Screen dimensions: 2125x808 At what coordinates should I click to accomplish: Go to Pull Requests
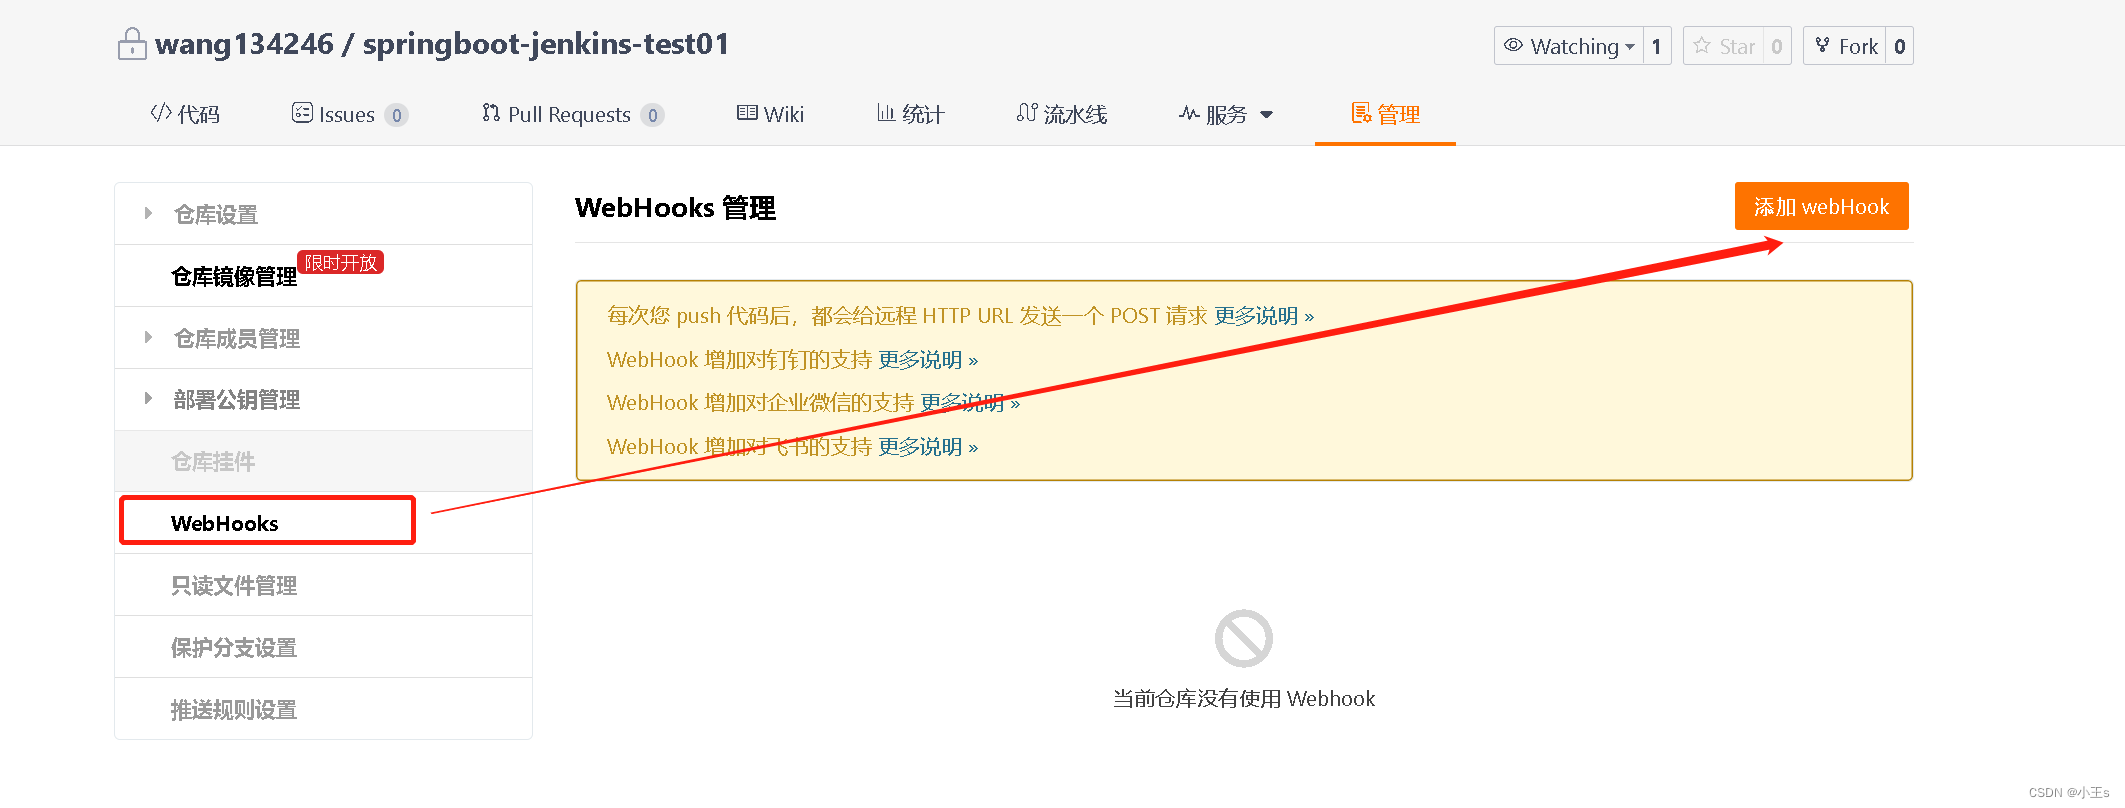pos(572,114)
